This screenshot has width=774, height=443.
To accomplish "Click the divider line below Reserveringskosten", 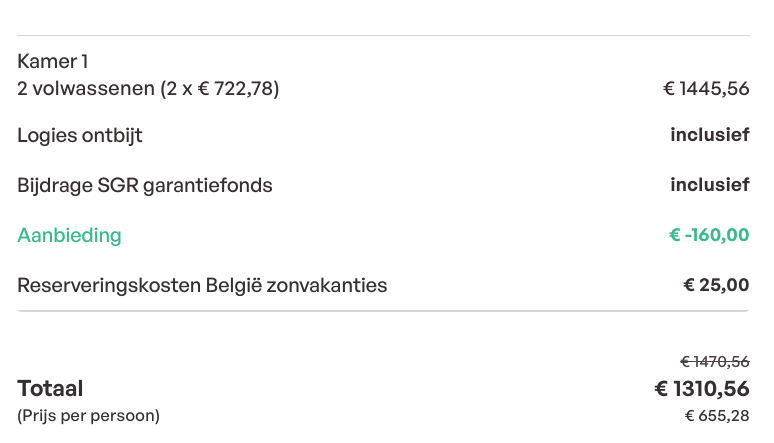I will pyautogui.click(x=384, y=311).
